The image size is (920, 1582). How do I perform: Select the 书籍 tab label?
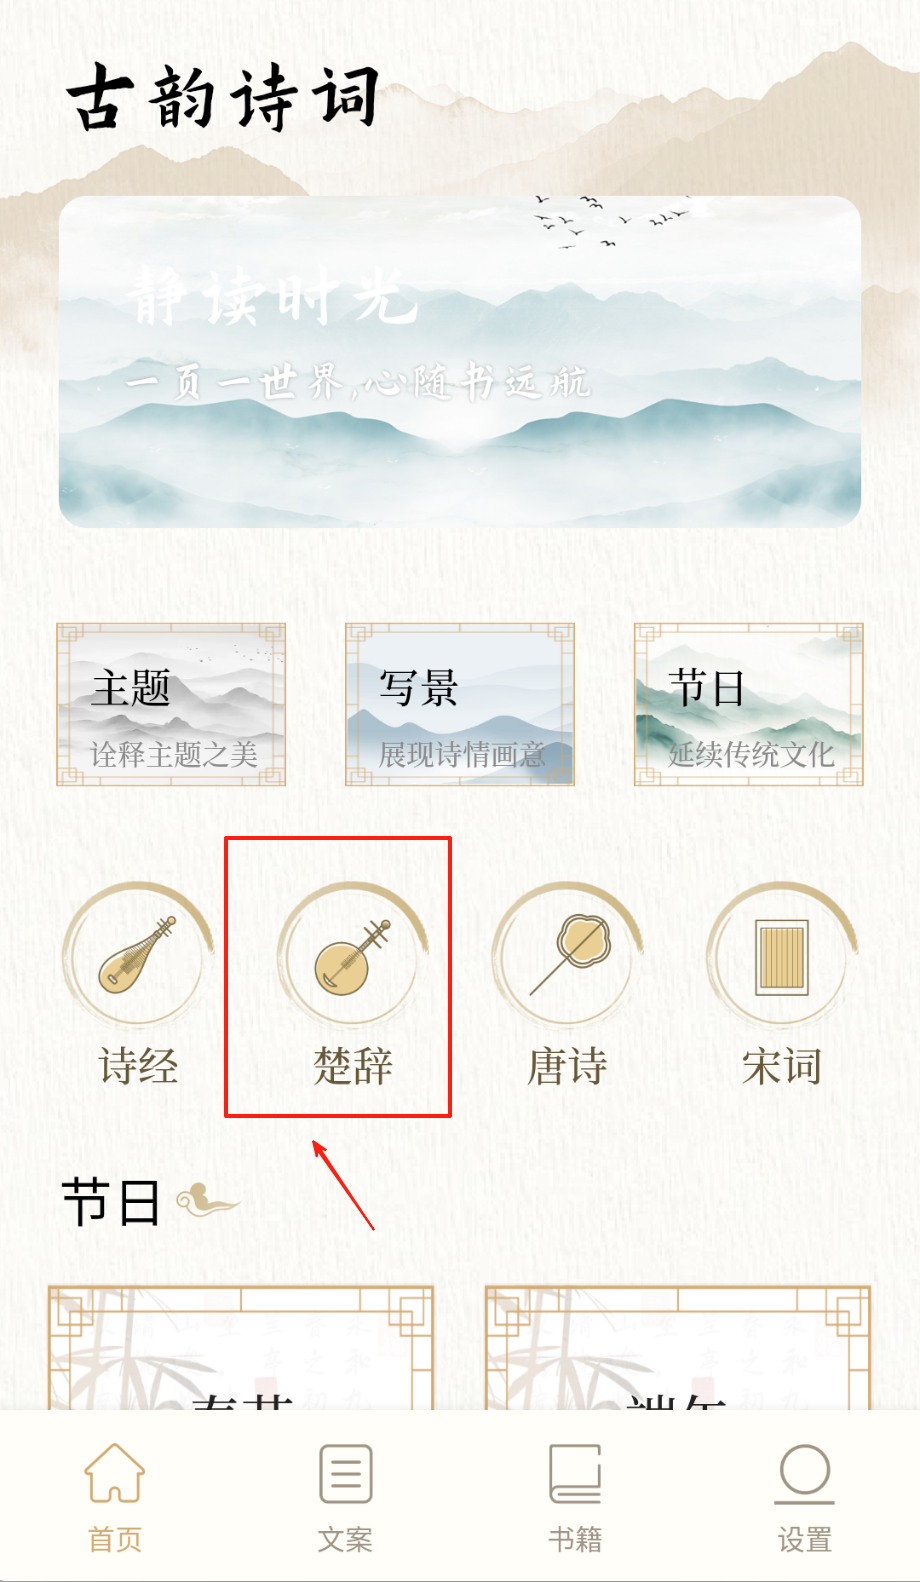tap(575, 1539)
